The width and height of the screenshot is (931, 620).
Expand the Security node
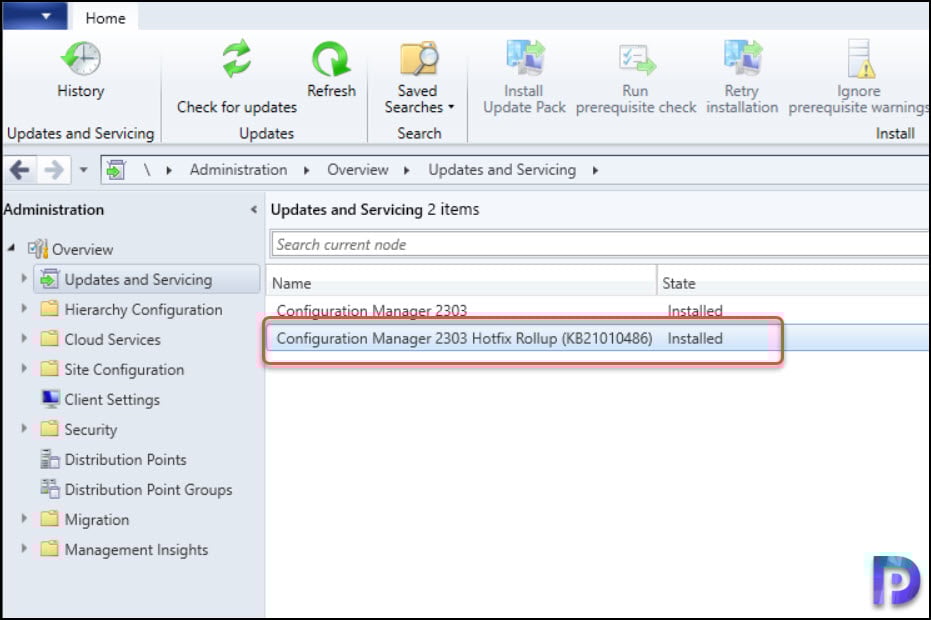pos(24,428)
